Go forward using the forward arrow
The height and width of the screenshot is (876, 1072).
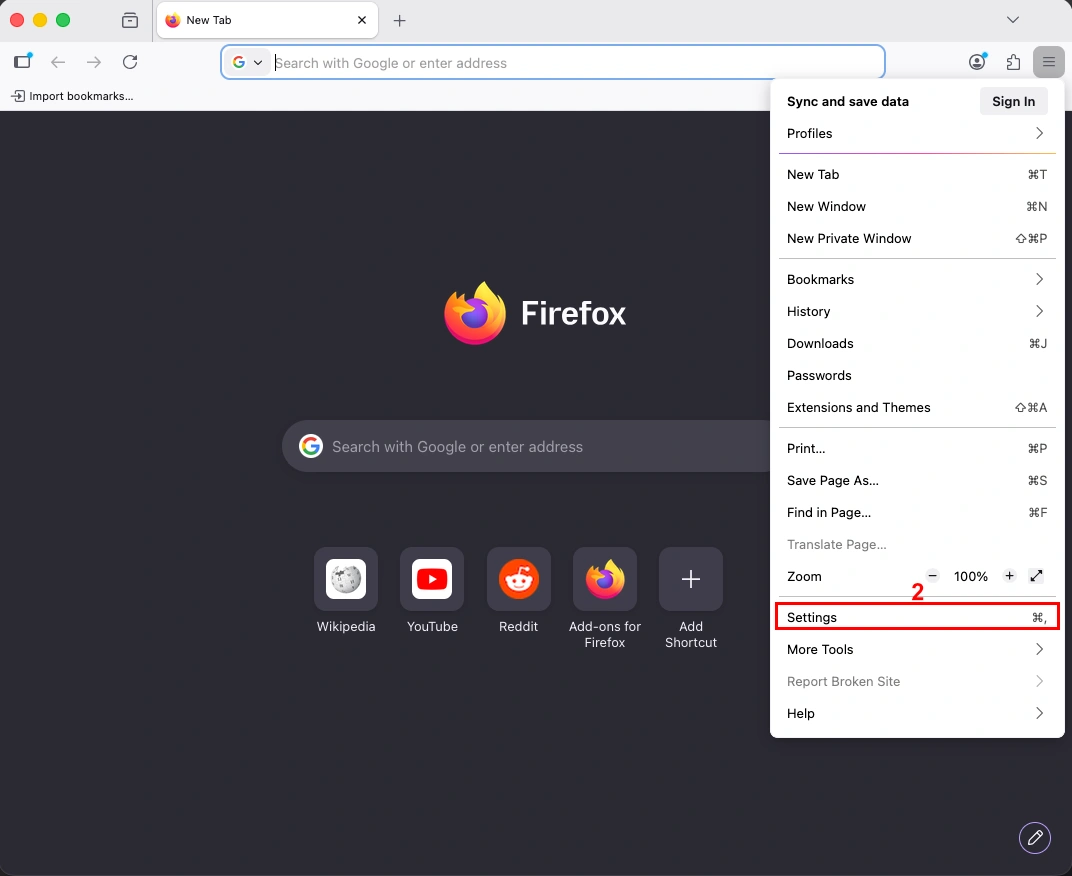point(94,62)
